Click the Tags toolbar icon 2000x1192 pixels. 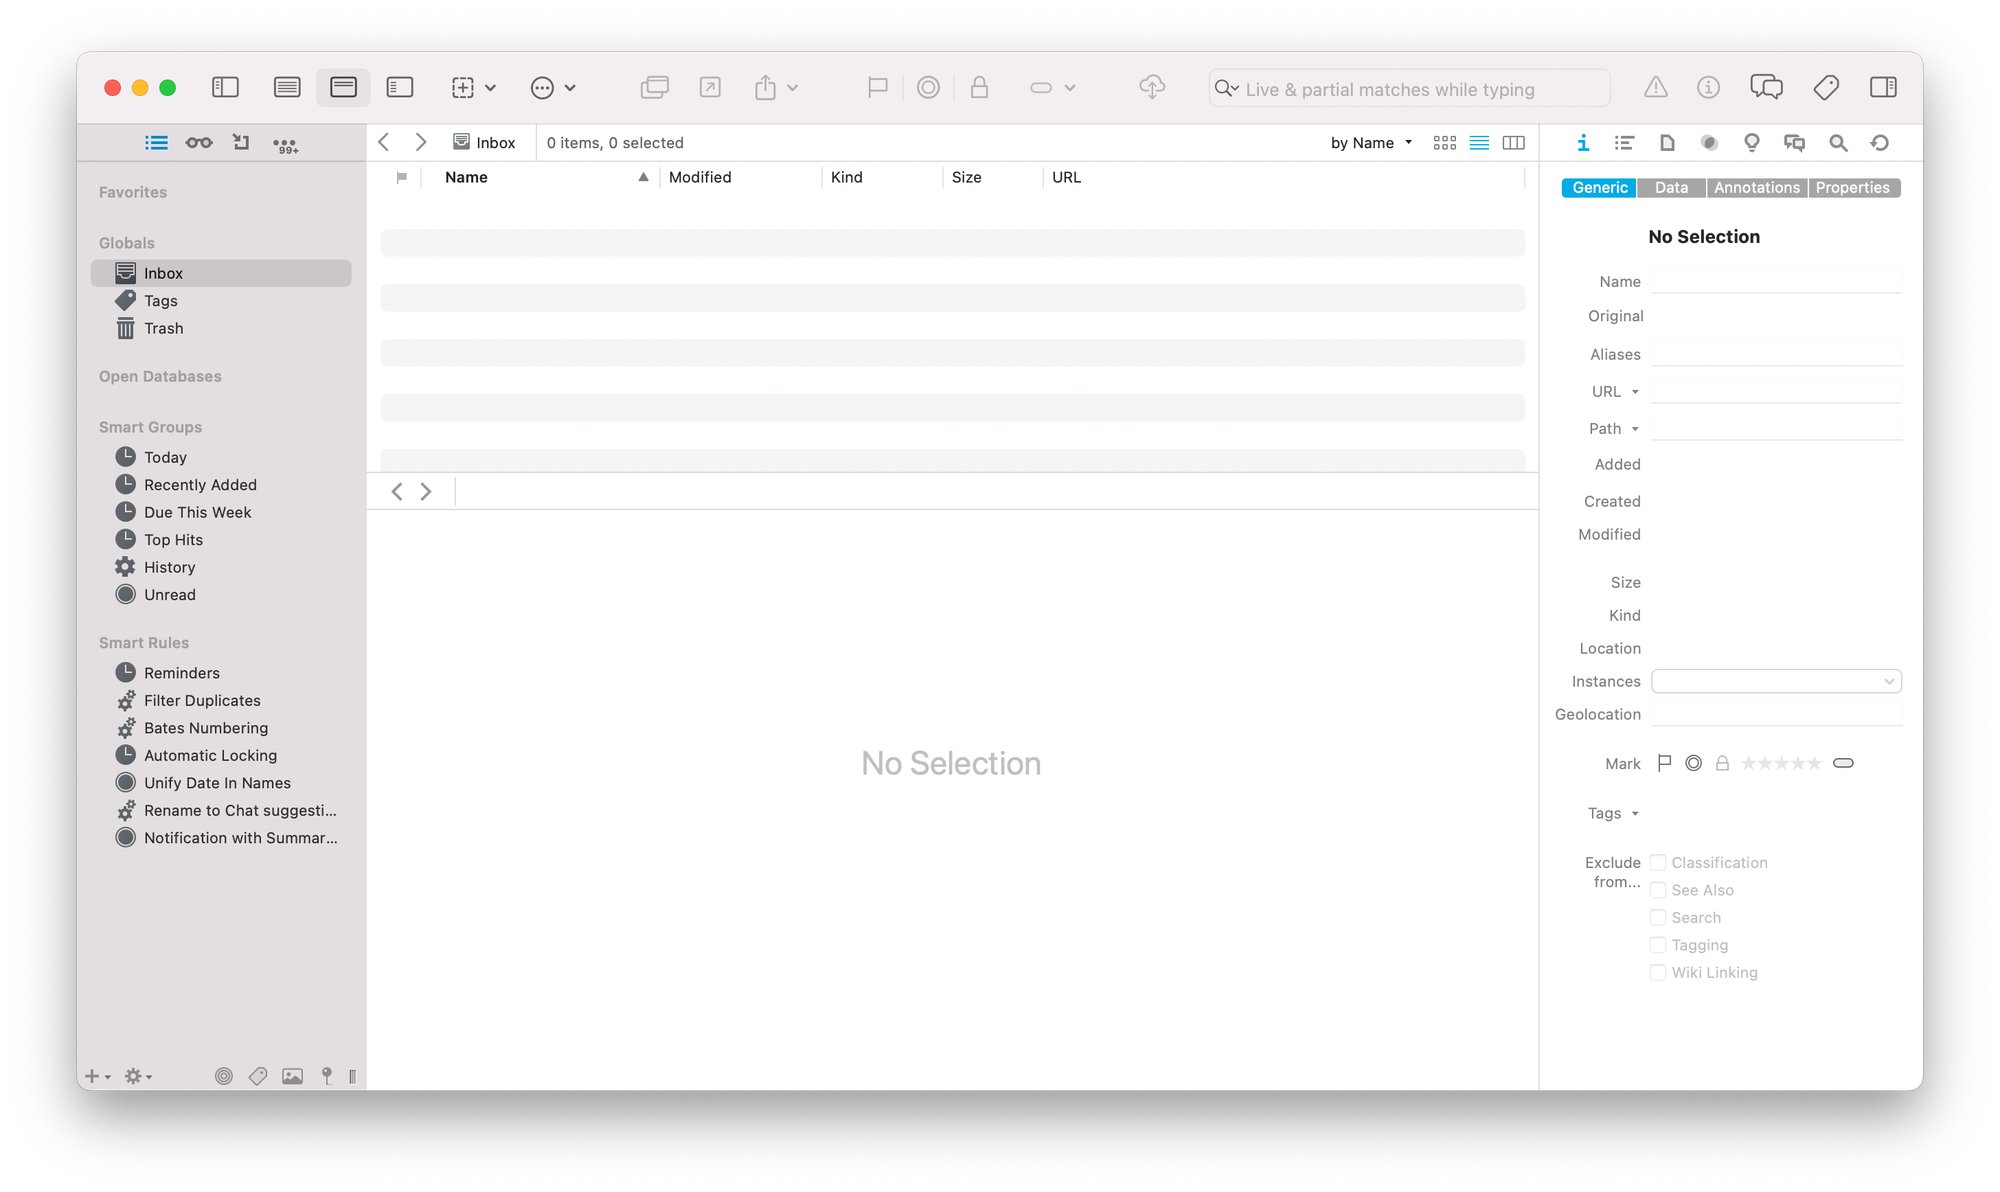1825,88
